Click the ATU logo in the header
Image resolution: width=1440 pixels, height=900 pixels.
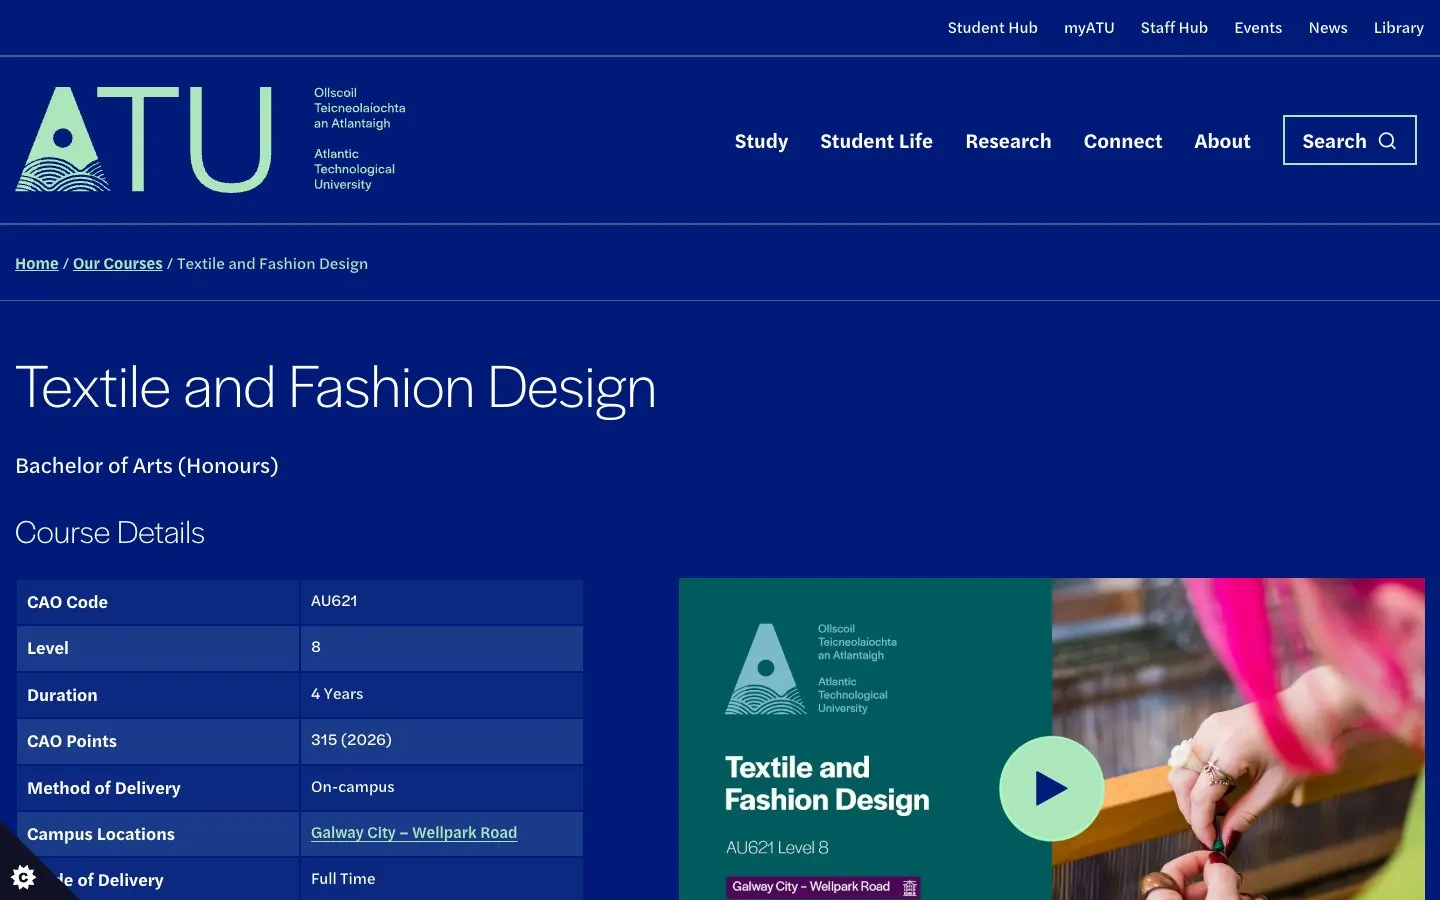211,139
